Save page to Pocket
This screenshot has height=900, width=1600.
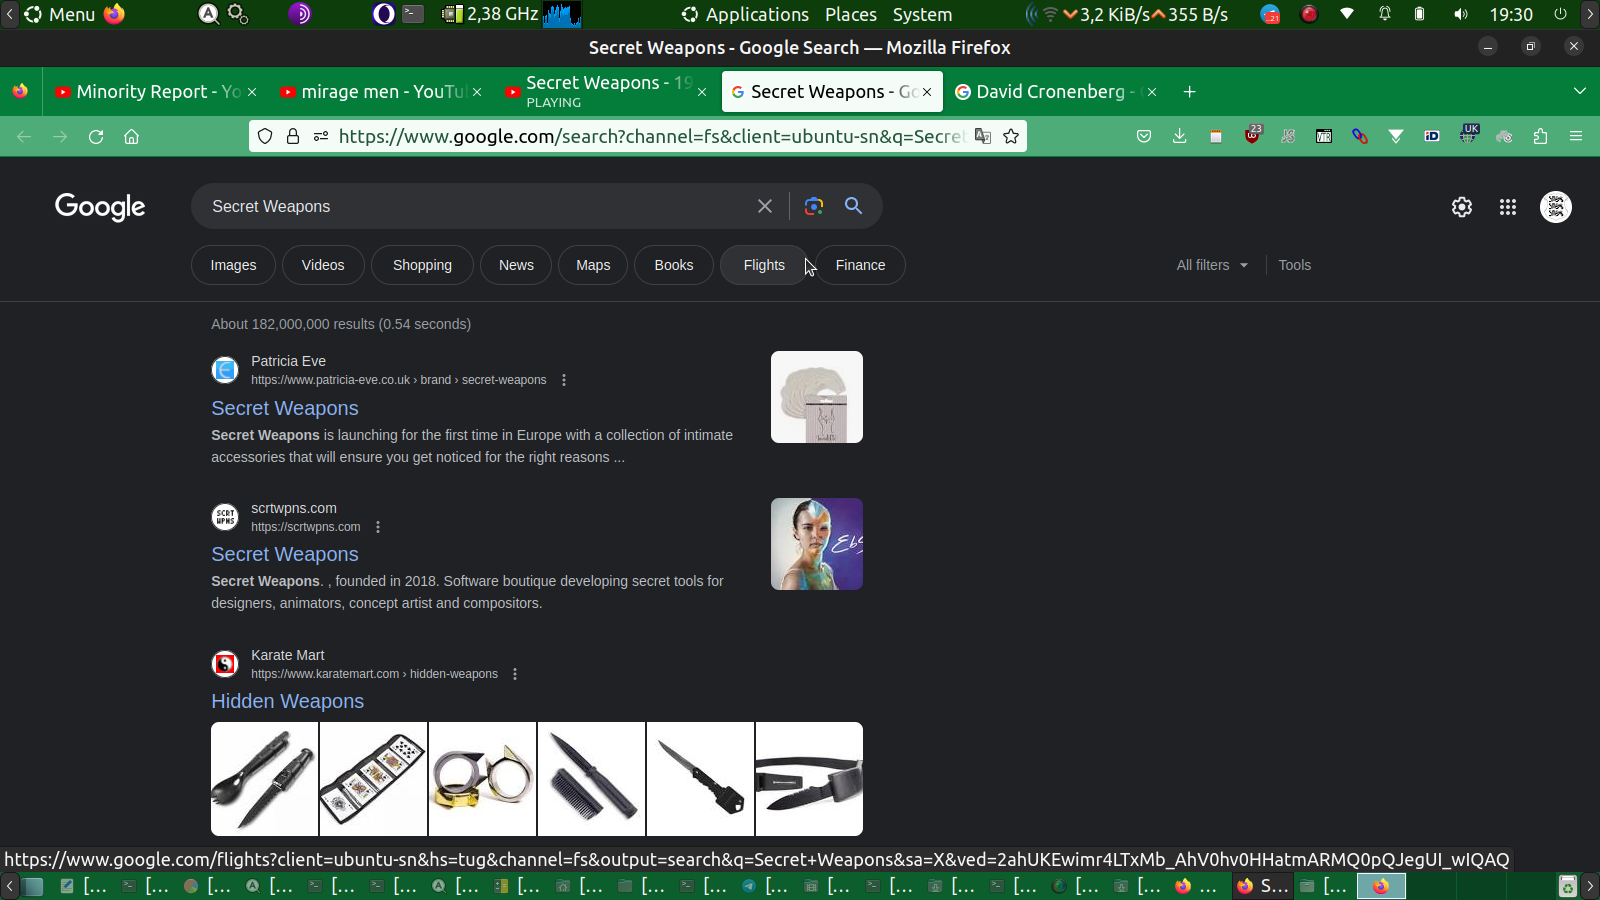click(1144, 137)
